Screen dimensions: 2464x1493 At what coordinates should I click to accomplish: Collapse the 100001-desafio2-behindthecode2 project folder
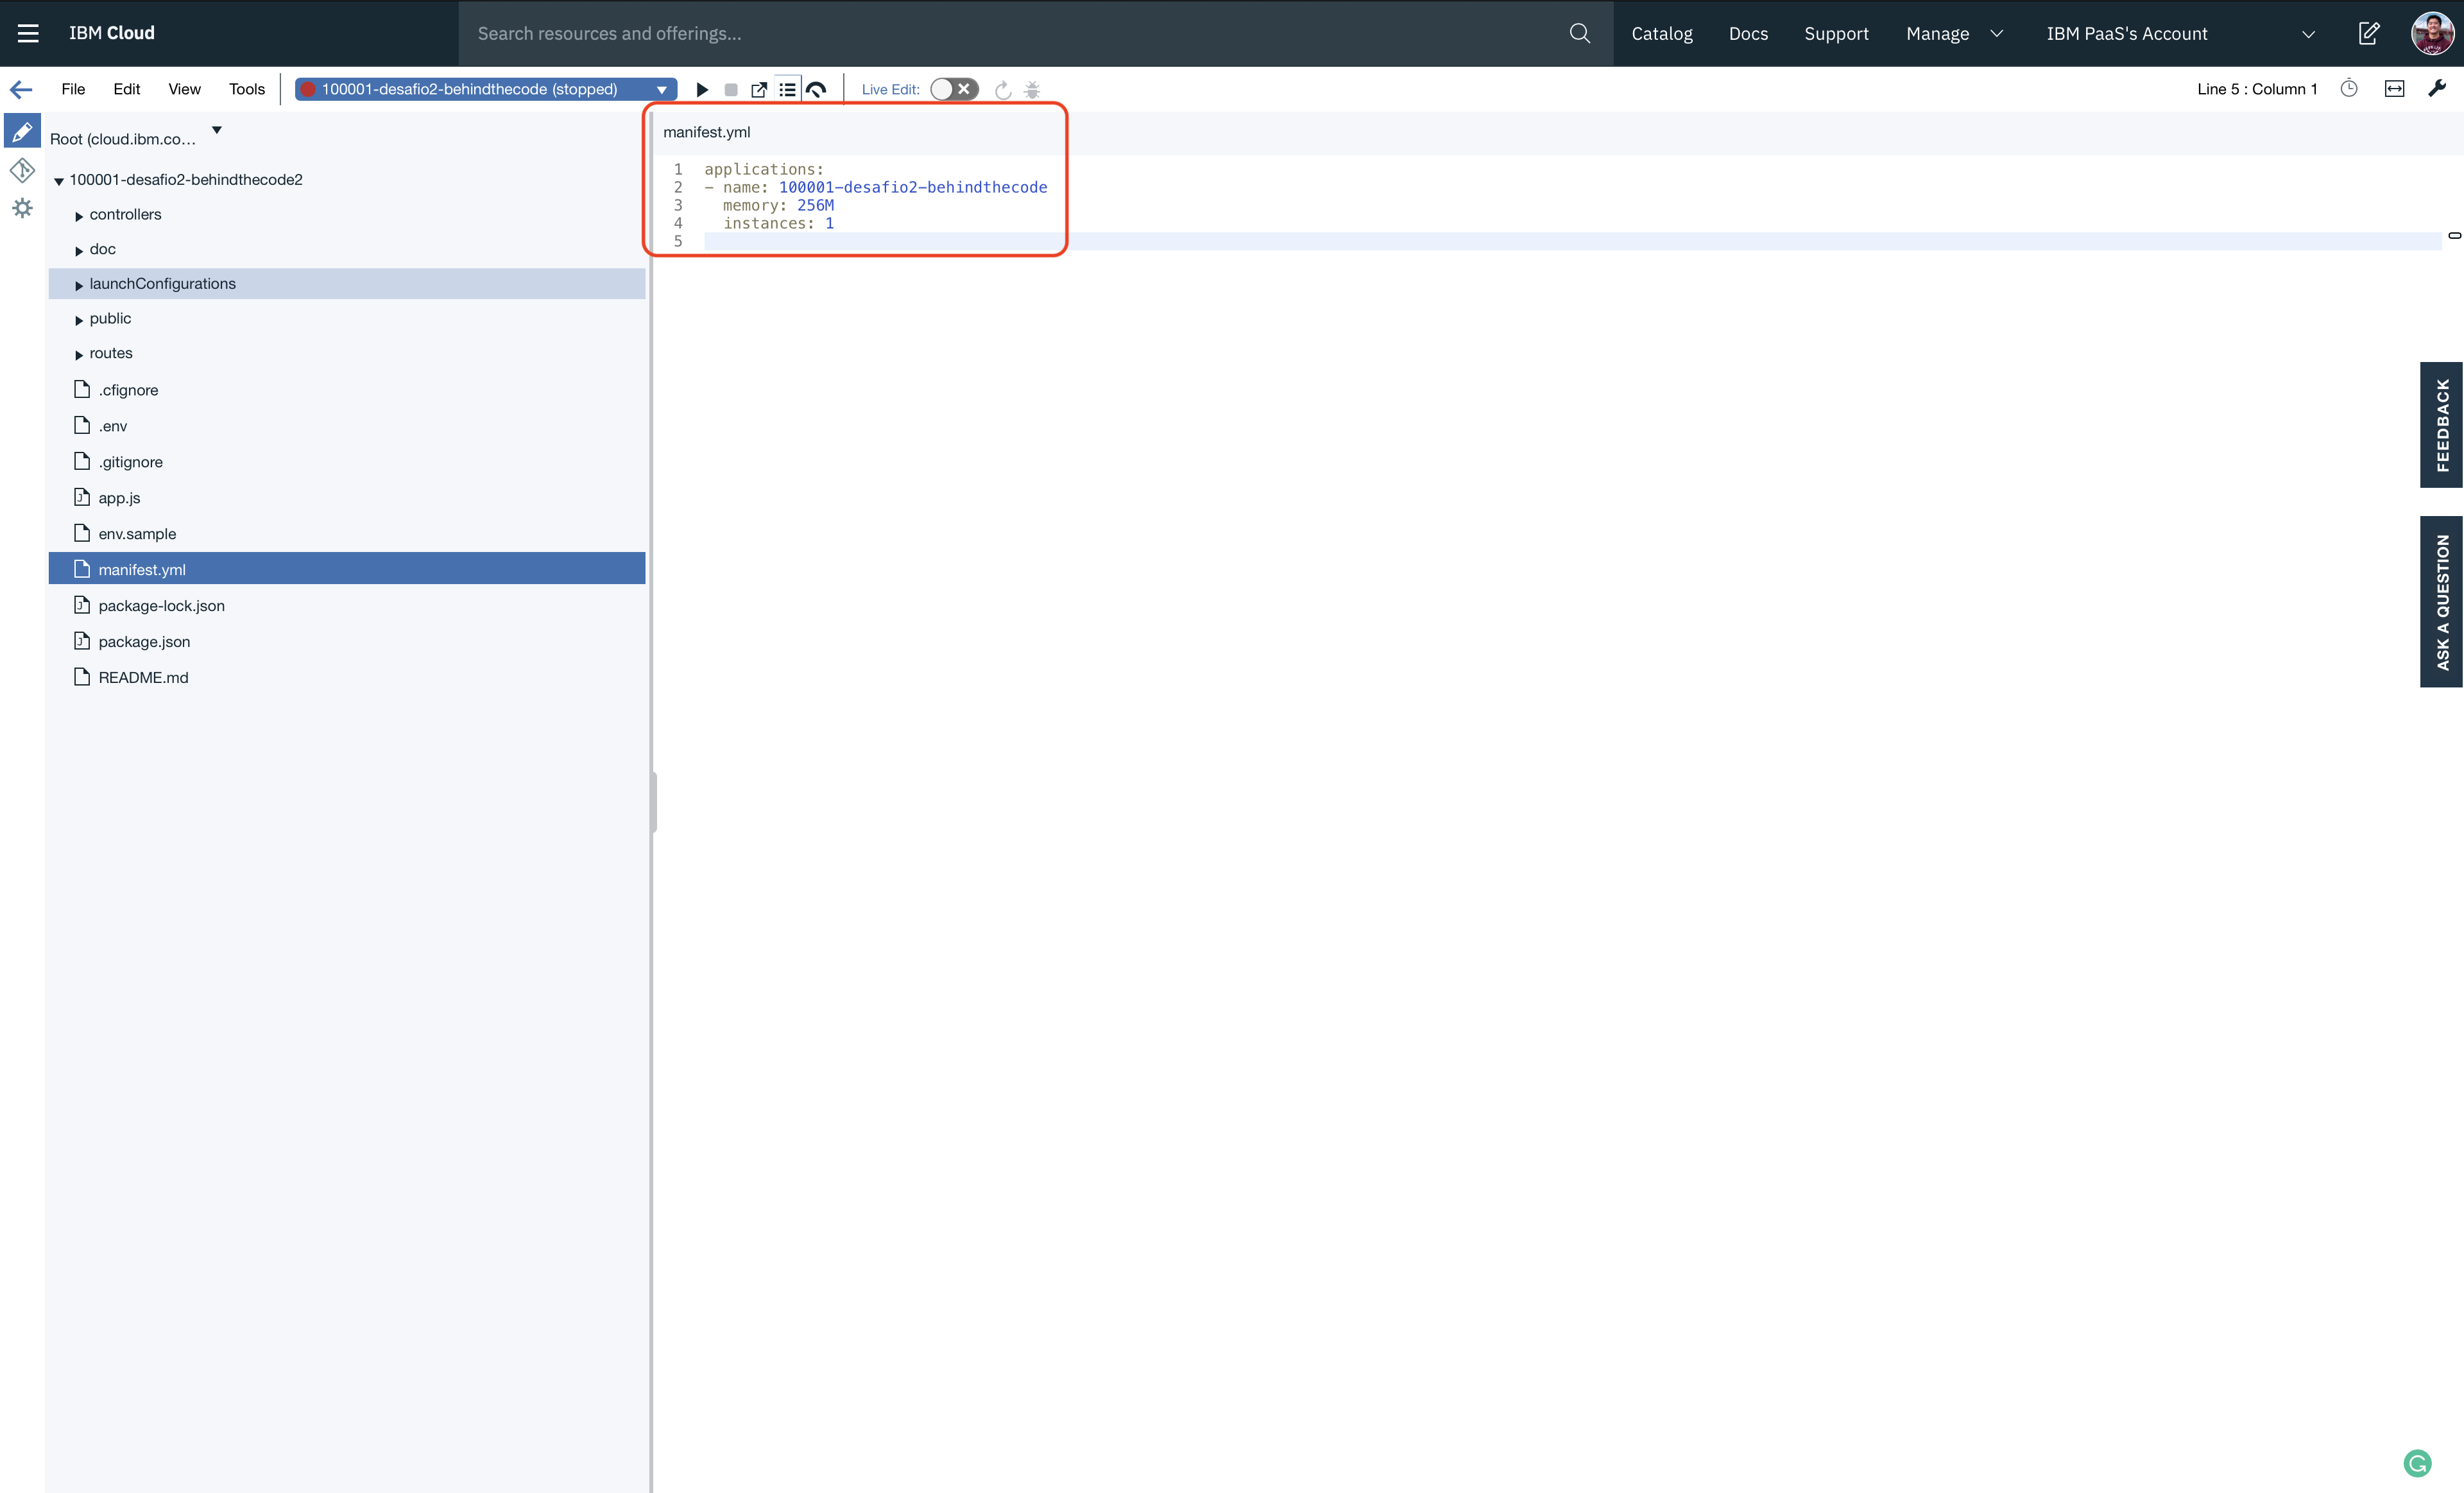[59, 181]
